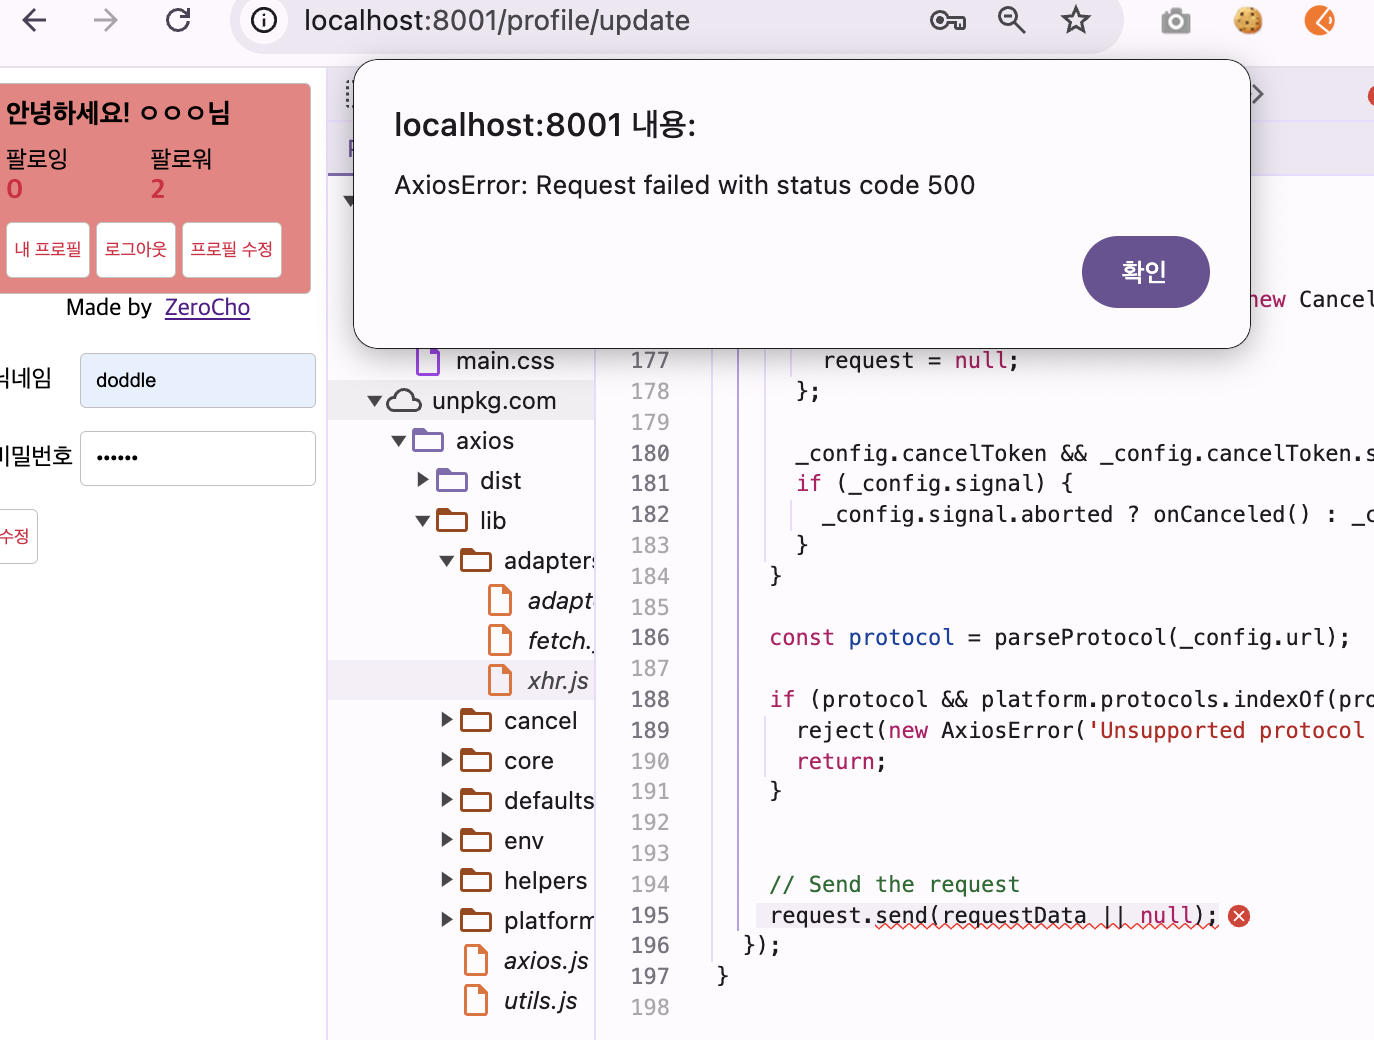The height and width of the screenshot is (1040, 1374).
Task: Expand the core folder
Action: (x=447, y=761)
